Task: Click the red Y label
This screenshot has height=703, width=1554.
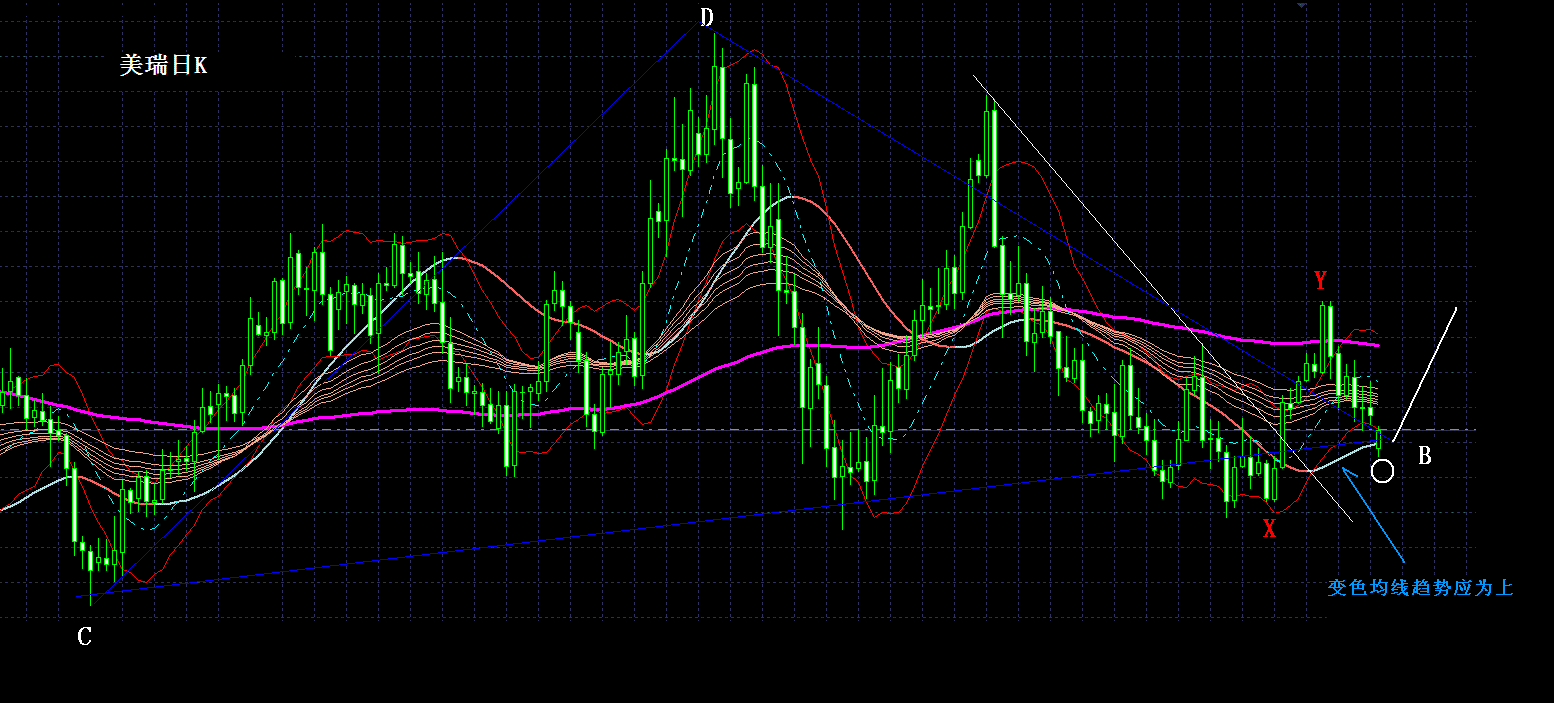Action: pos(1320,280)
